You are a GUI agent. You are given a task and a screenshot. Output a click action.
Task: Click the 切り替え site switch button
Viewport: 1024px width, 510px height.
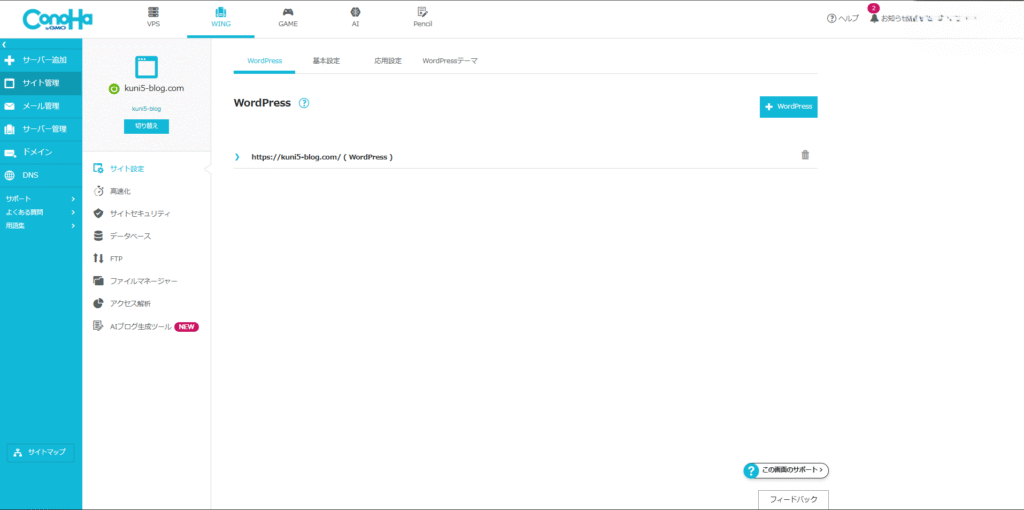(x=146, y=126)
